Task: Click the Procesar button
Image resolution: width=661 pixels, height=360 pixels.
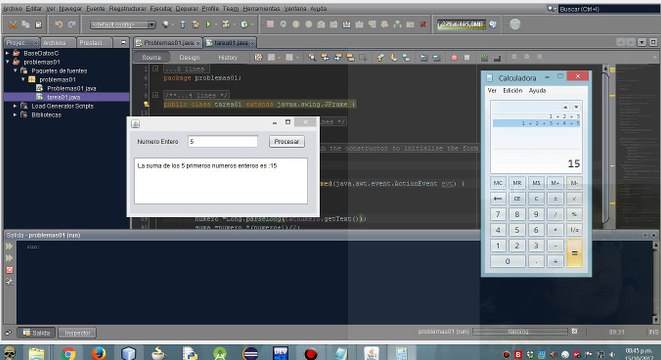Action: pos(287,142)
